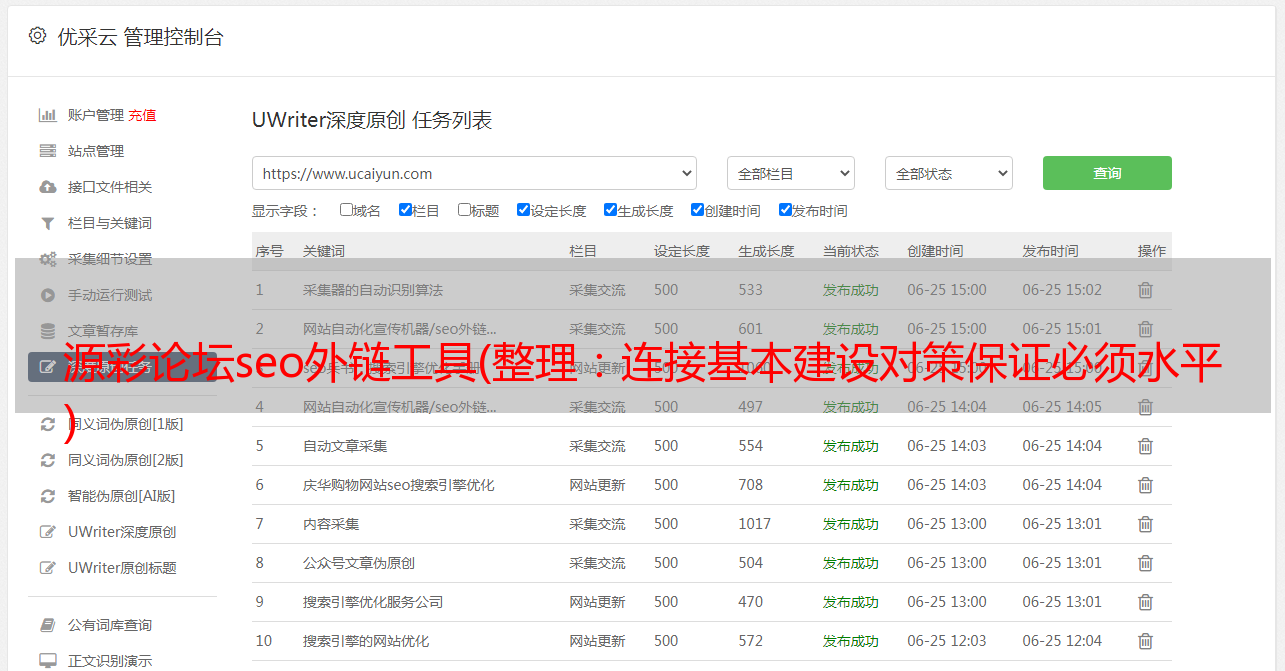Image resolution: width=1285 pixels, height=671 pixels.
Task: Click the 同义词伪原创[2版] refresh icon
Action: pyautogui.click(x=47, y=460)
